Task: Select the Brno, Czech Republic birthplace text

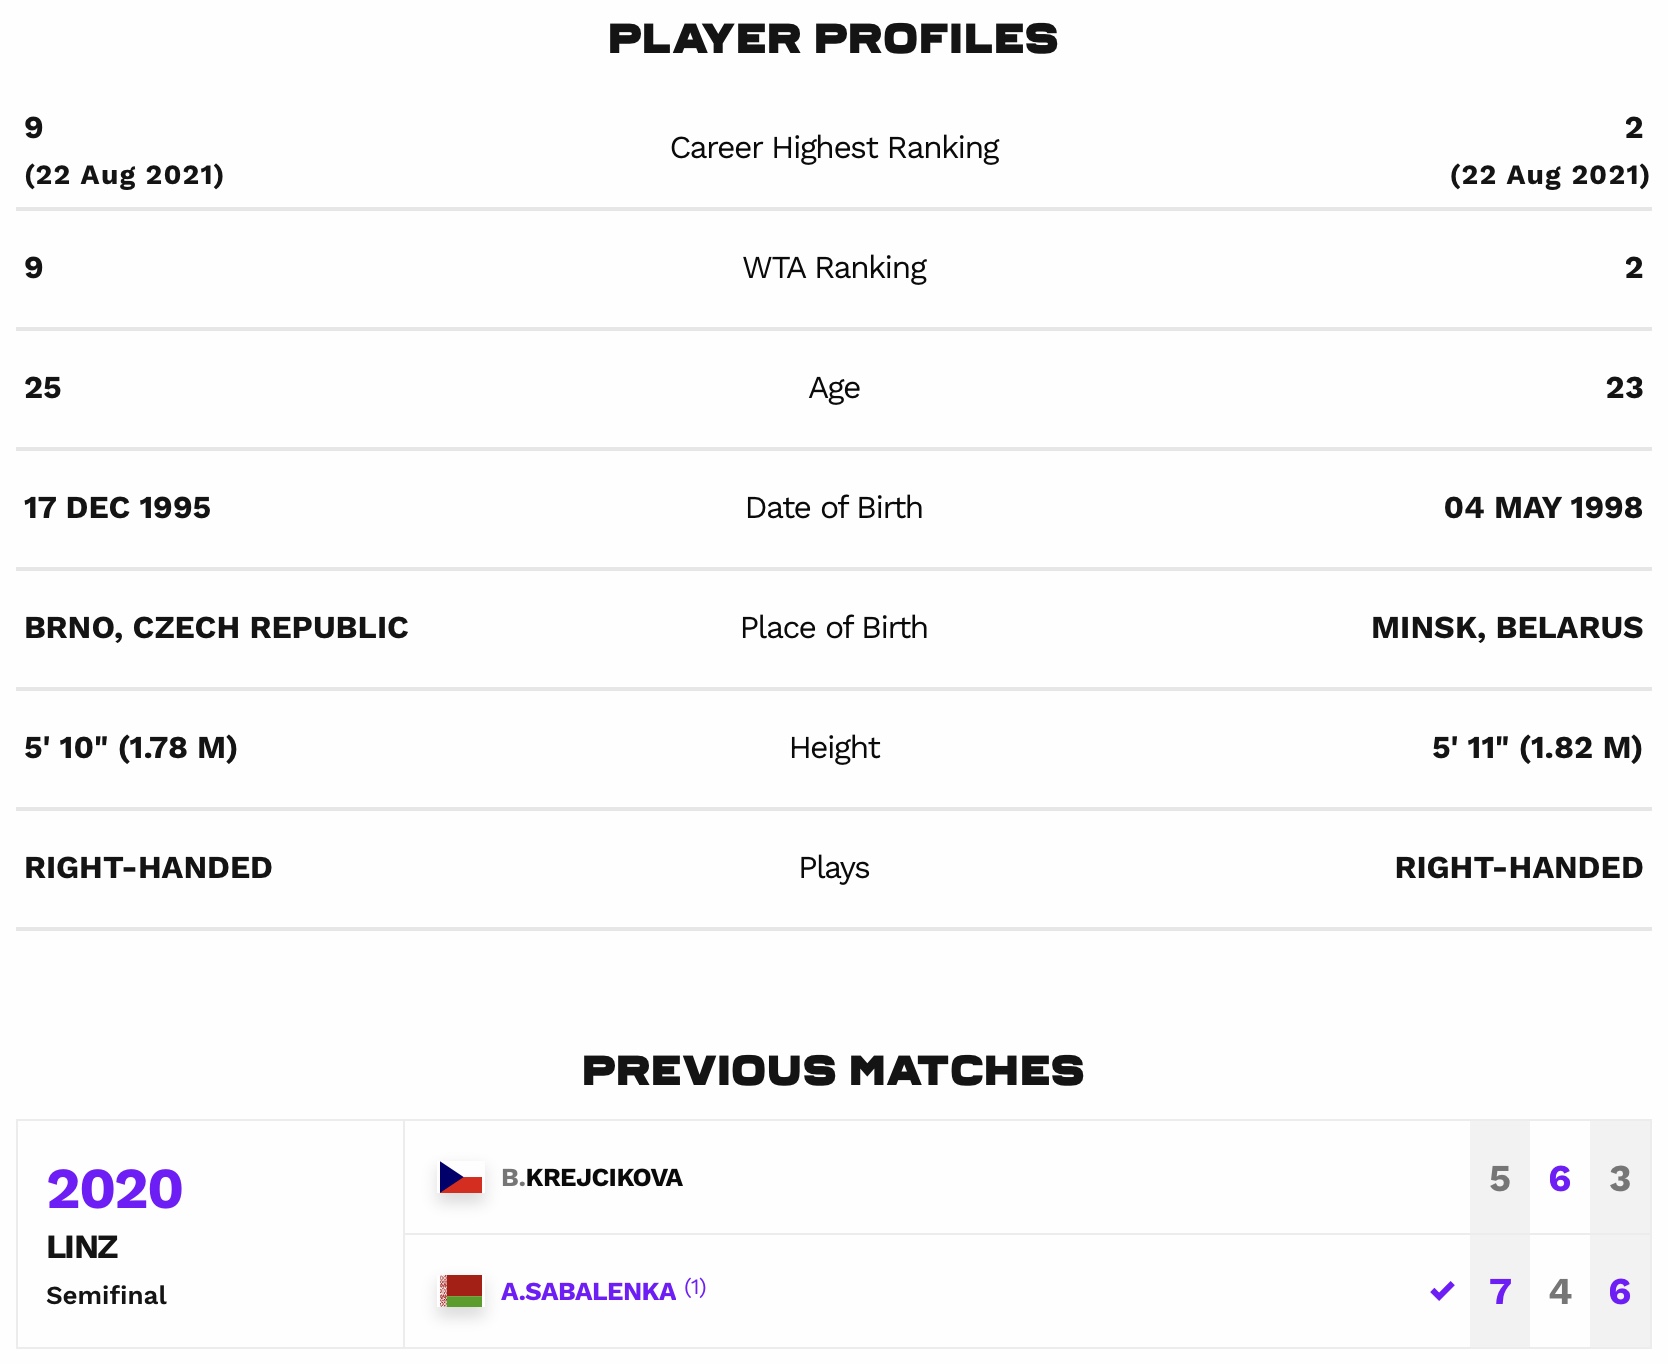Action: pos(216,628)
